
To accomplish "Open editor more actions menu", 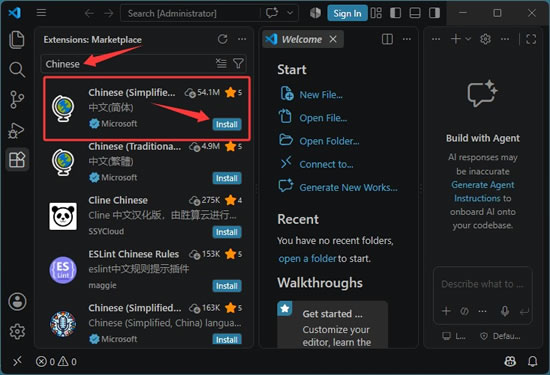I will coord(407,39).
